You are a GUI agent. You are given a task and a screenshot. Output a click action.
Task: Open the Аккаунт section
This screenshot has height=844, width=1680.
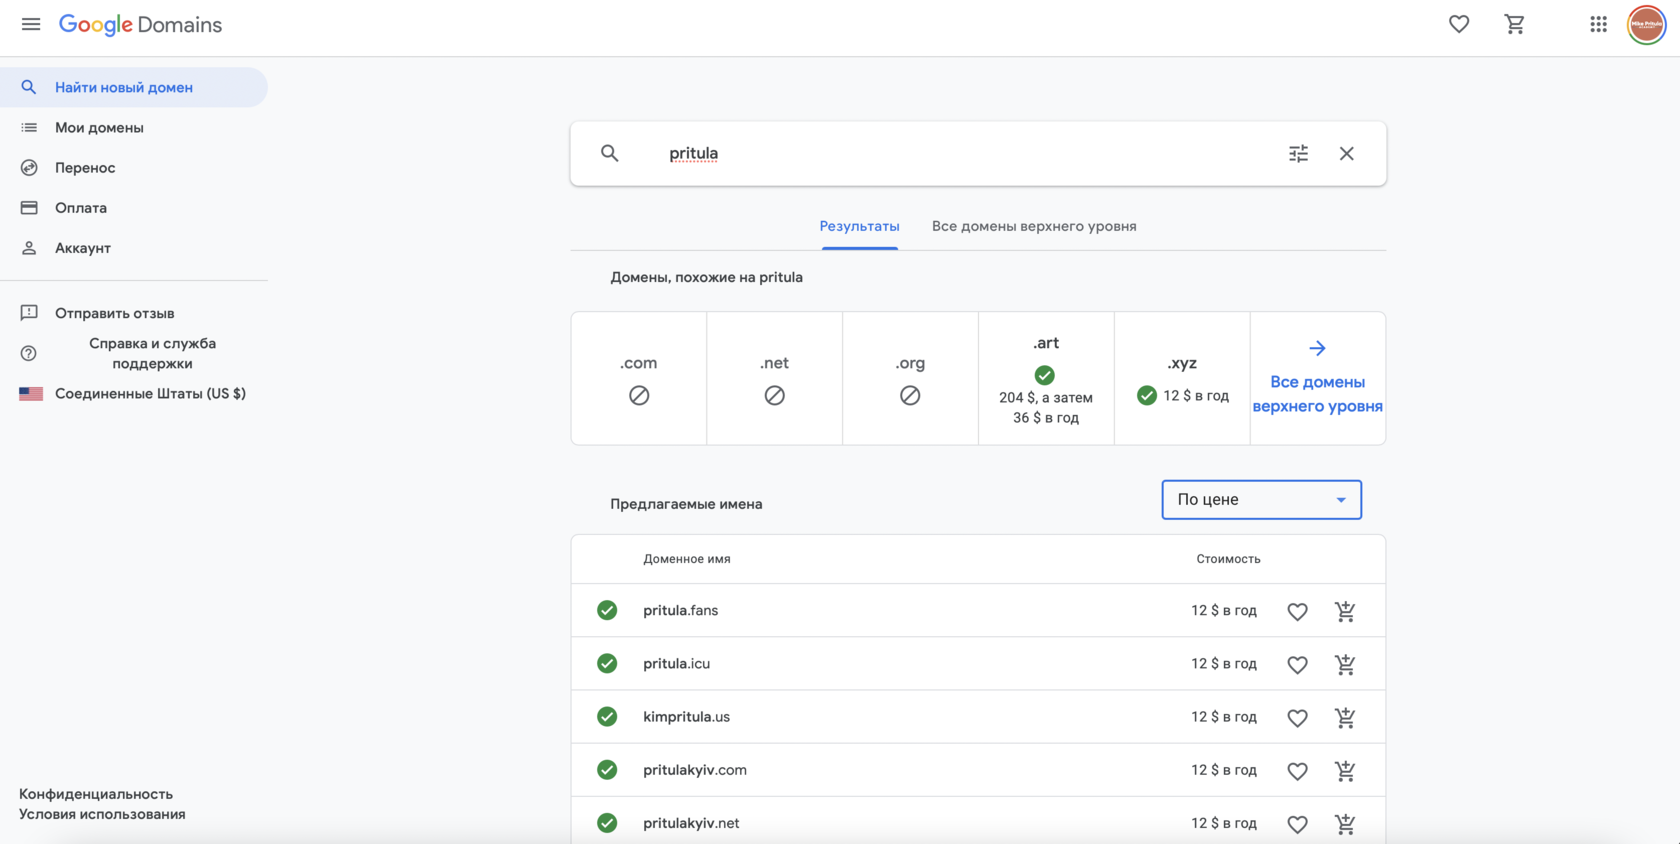(134, 247)
